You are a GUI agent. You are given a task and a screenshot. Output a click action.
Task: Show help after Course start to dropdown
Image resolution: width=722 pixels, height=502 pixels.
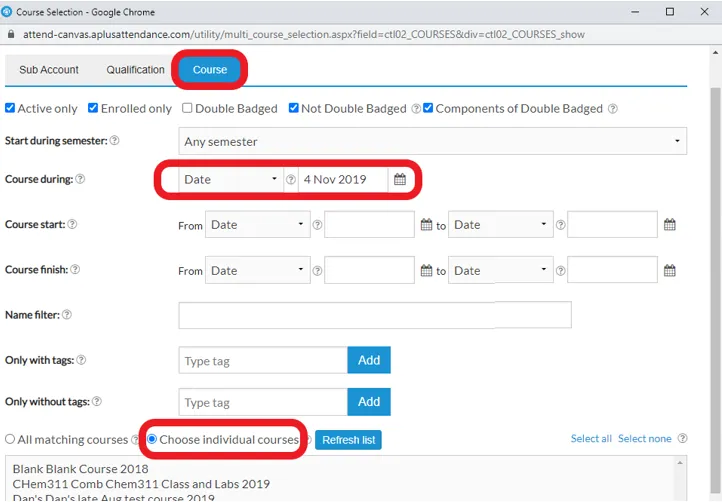(x=560, y=225)
